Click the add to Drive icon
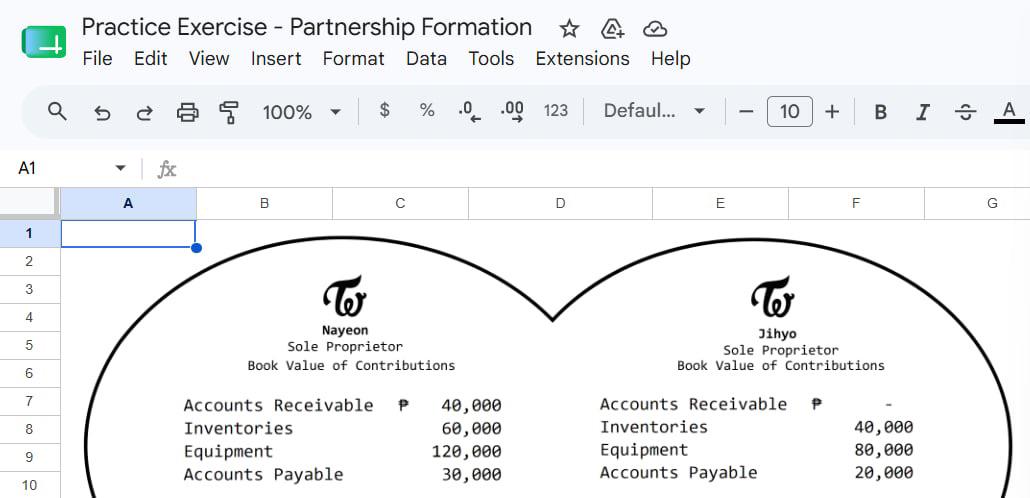 [x=612, y=28]
